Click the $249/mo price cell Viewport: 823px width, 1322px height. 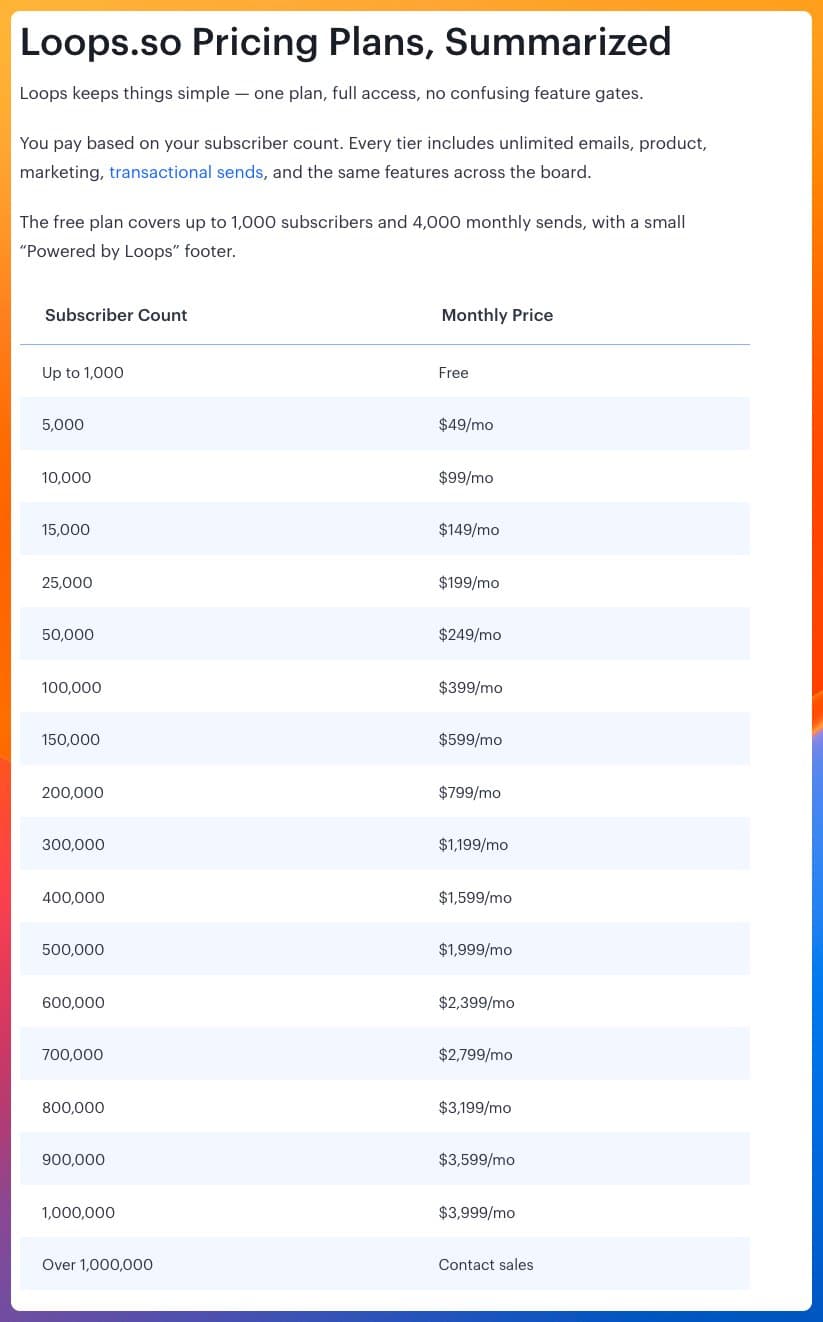coord(470,635)
